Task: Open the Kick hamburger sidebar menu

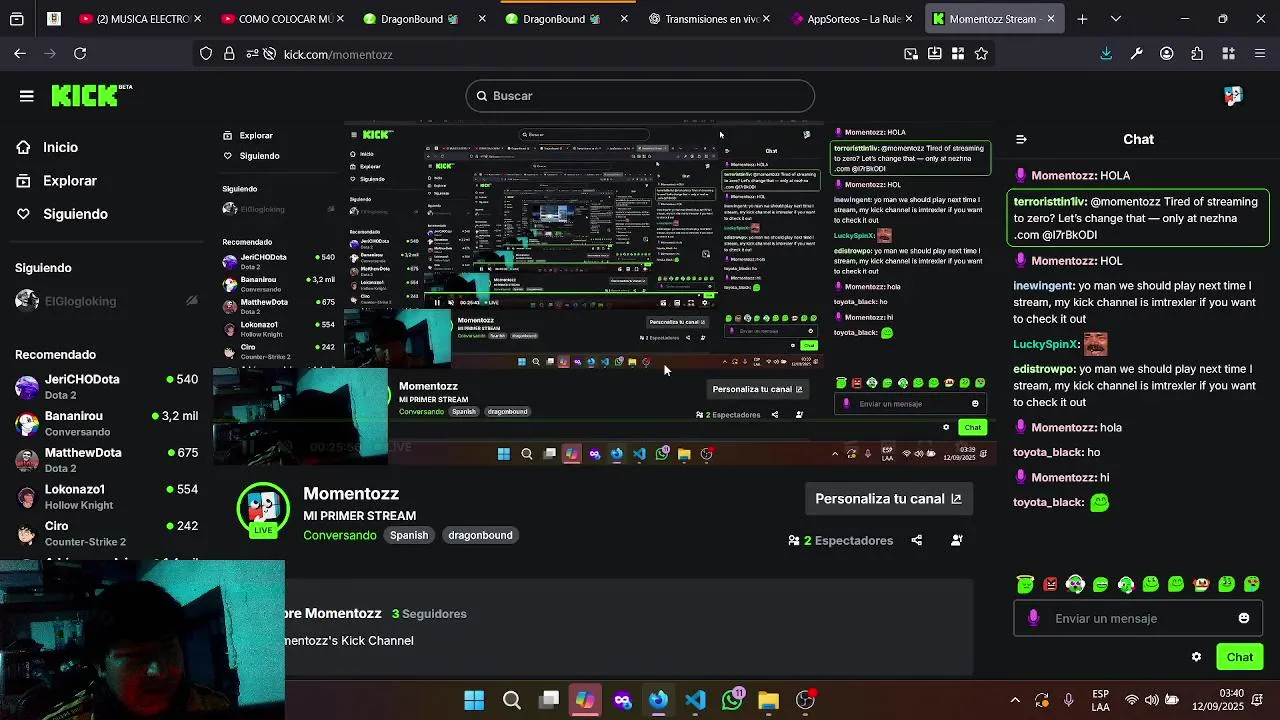Action: pos(27,96)
